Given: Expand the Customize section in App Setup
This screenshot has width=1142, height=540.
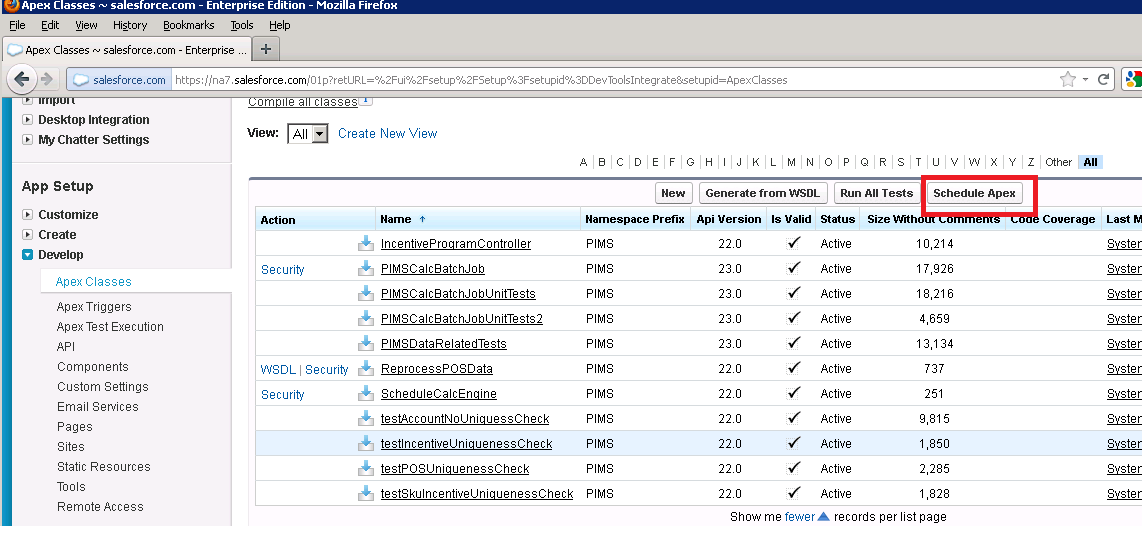Looking at the screenshot, I should [28, 215].
